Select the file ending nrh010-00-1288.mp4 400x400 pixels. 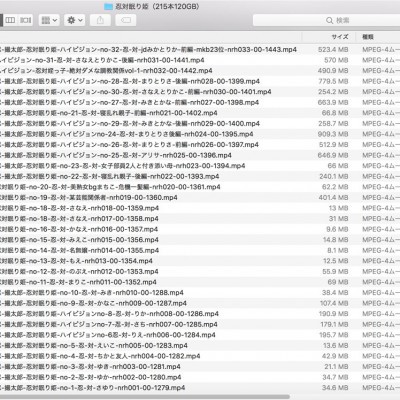pyautogui.click(x=200, y=293)
